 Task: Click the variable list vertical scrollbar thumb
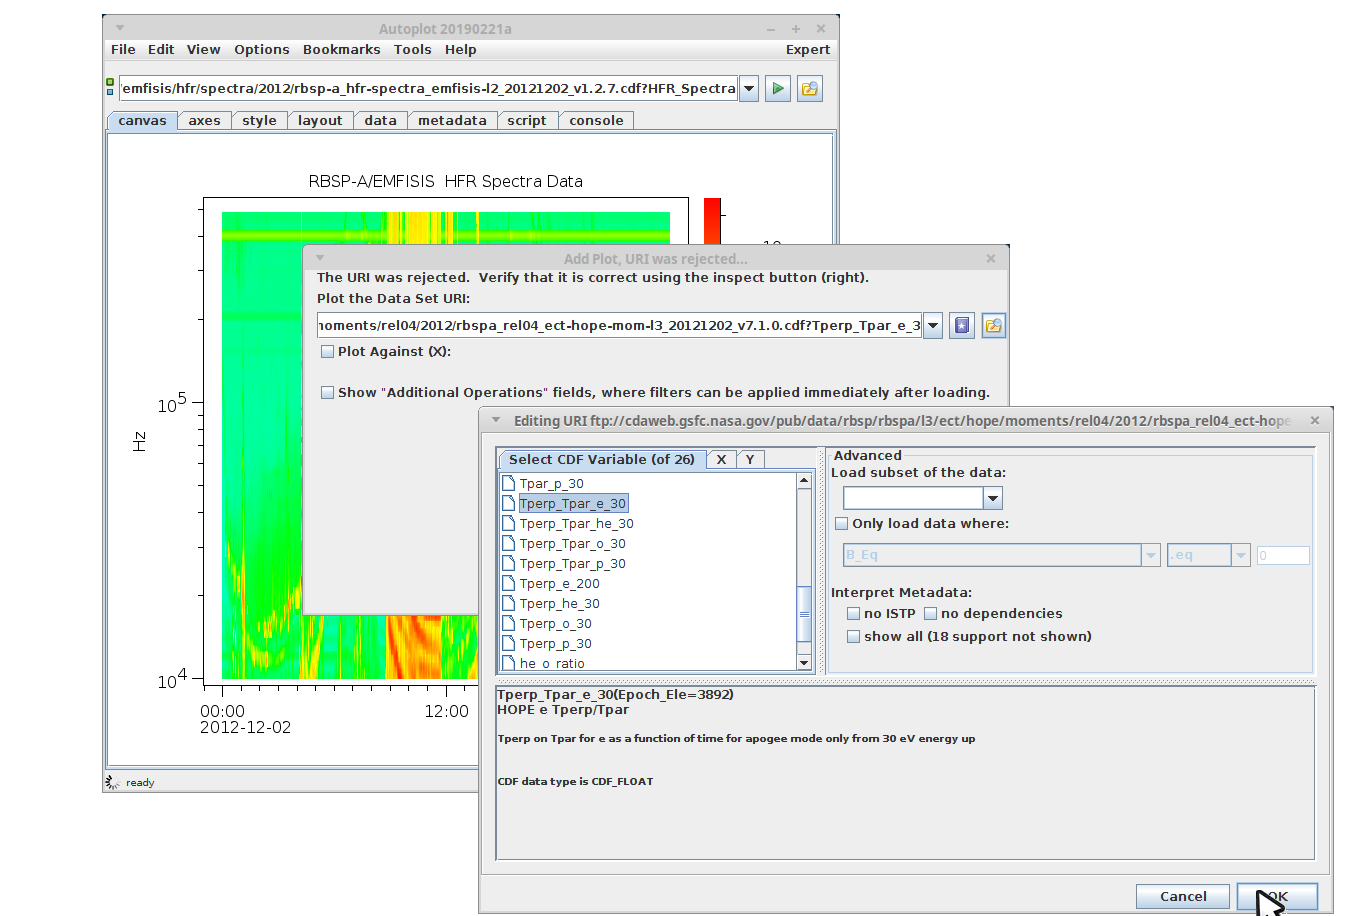tap(804, 614)
